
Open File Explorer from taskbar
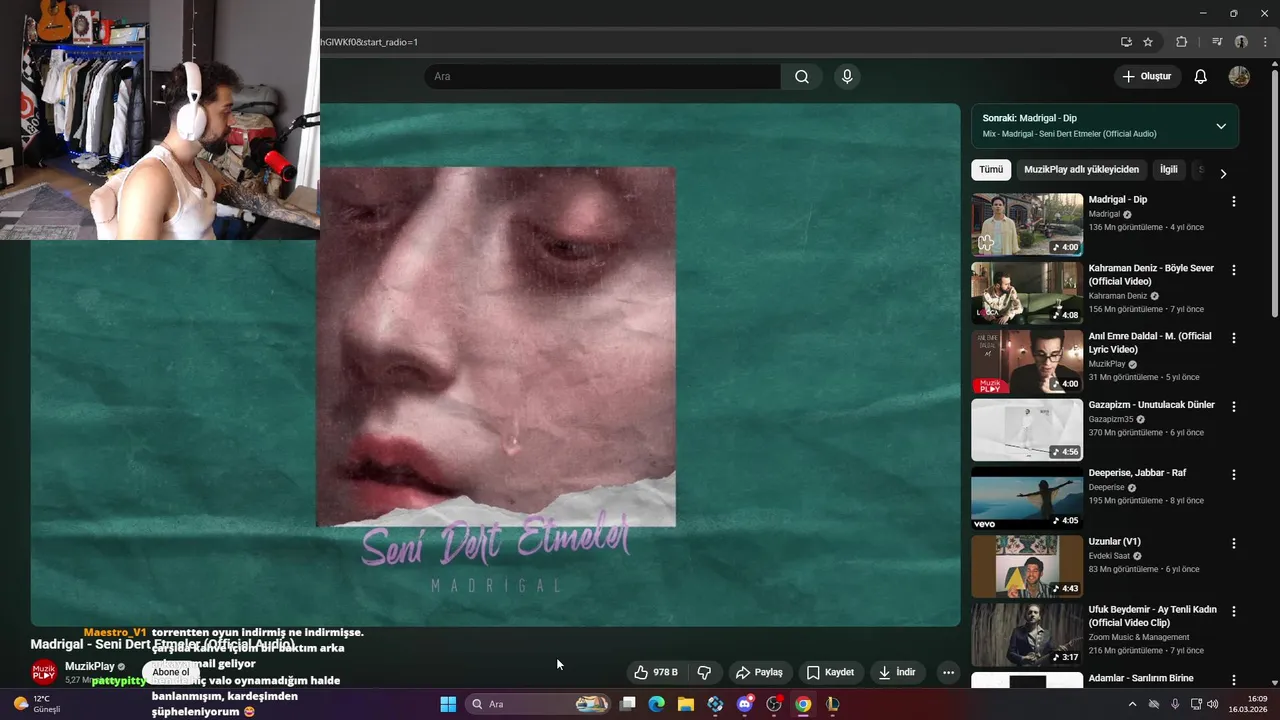[x=686, y=704]
